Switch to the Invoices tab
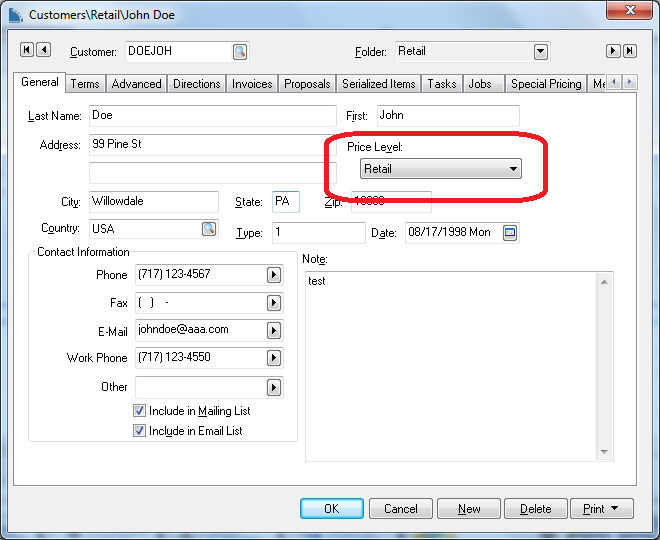Image resolution: width=660 pixels, height=540 pixels. [x=252, y=84]
